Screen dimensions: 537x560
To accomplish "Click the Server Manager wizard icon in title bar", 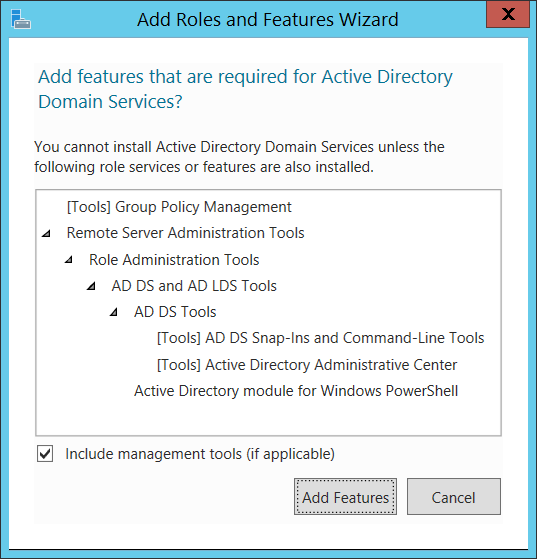I will pyautogui.click(x=21, y=19).
